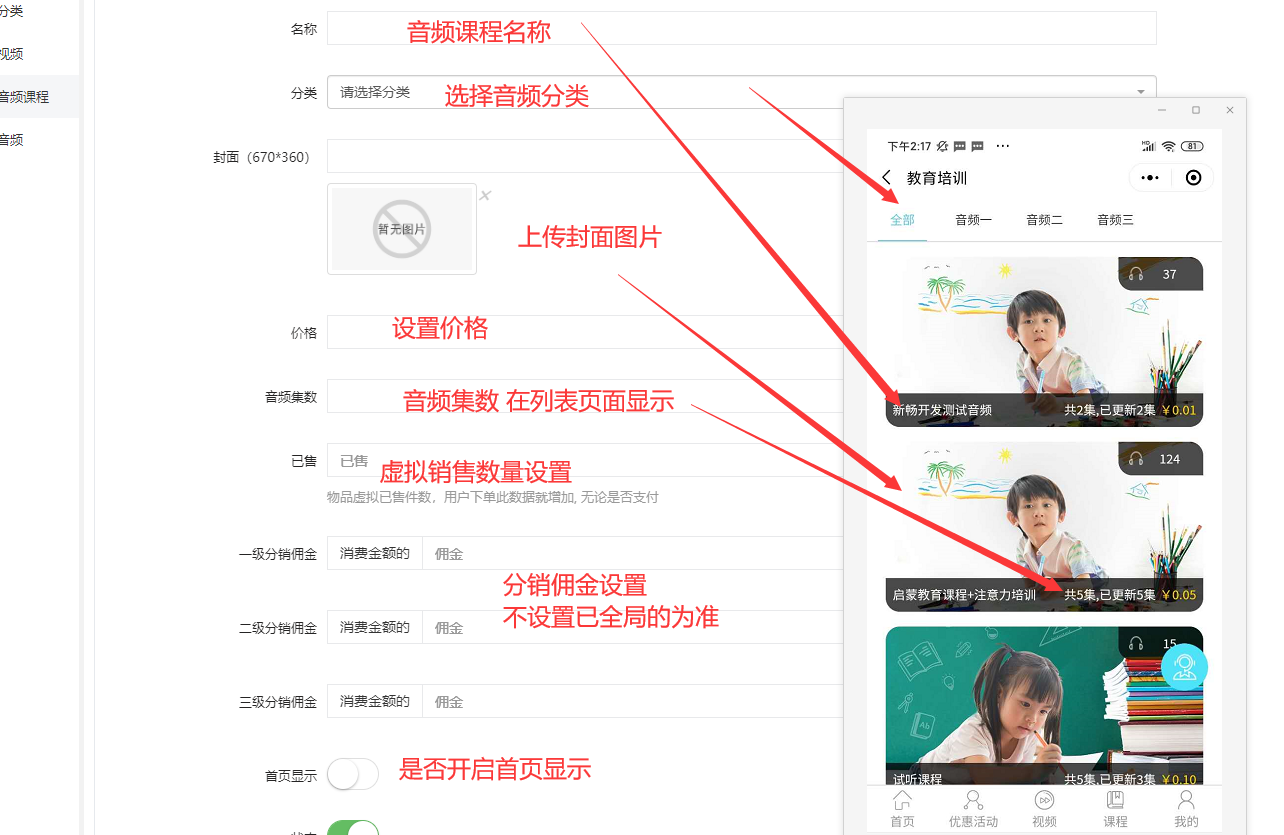Viewport: 1284px width, 835px height.
Task: Open the 请选择分类 category dropdown
Action: tap(741, 92)
